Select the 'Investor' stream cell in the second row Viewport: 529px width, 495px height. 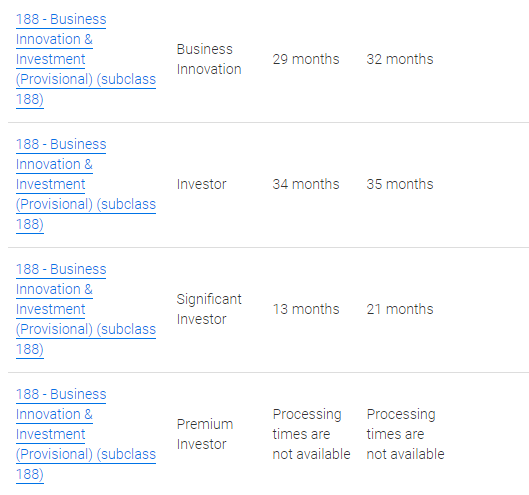click(x=201, y=184)
